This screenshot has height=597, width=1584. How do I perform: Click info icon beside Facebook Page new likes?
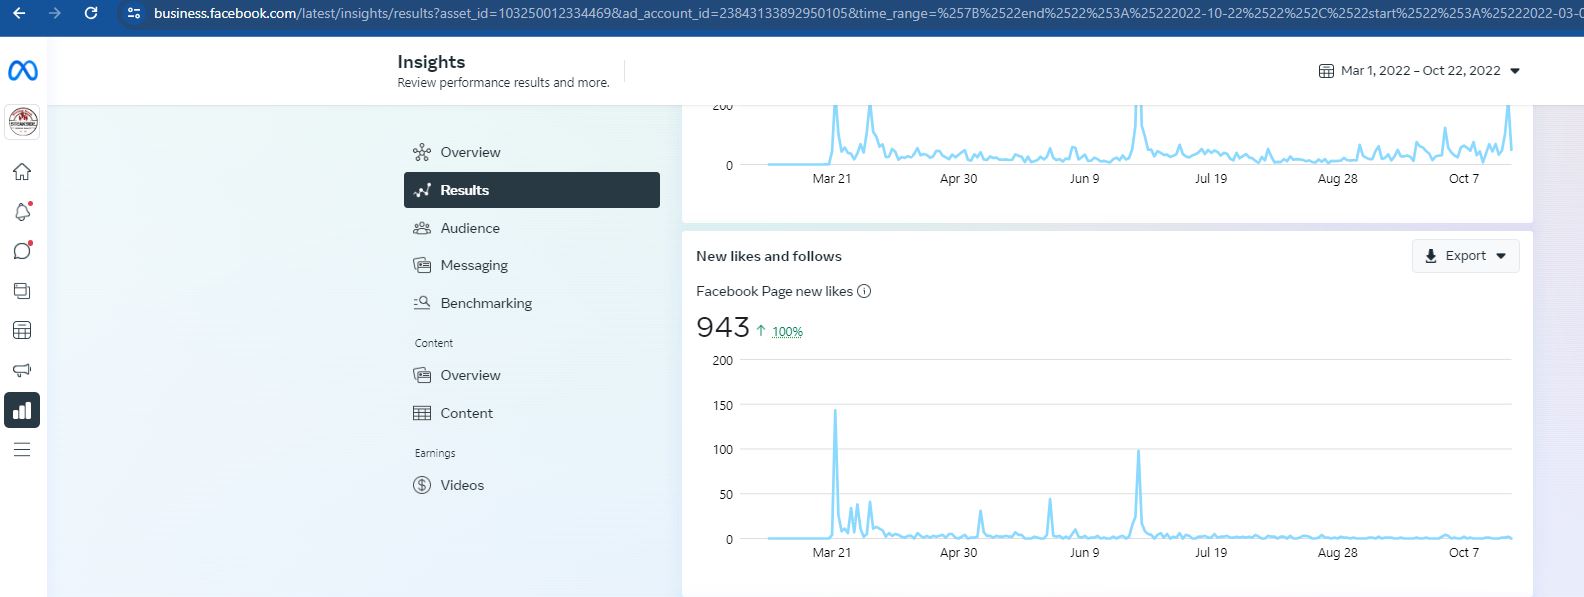click(864, 291)
